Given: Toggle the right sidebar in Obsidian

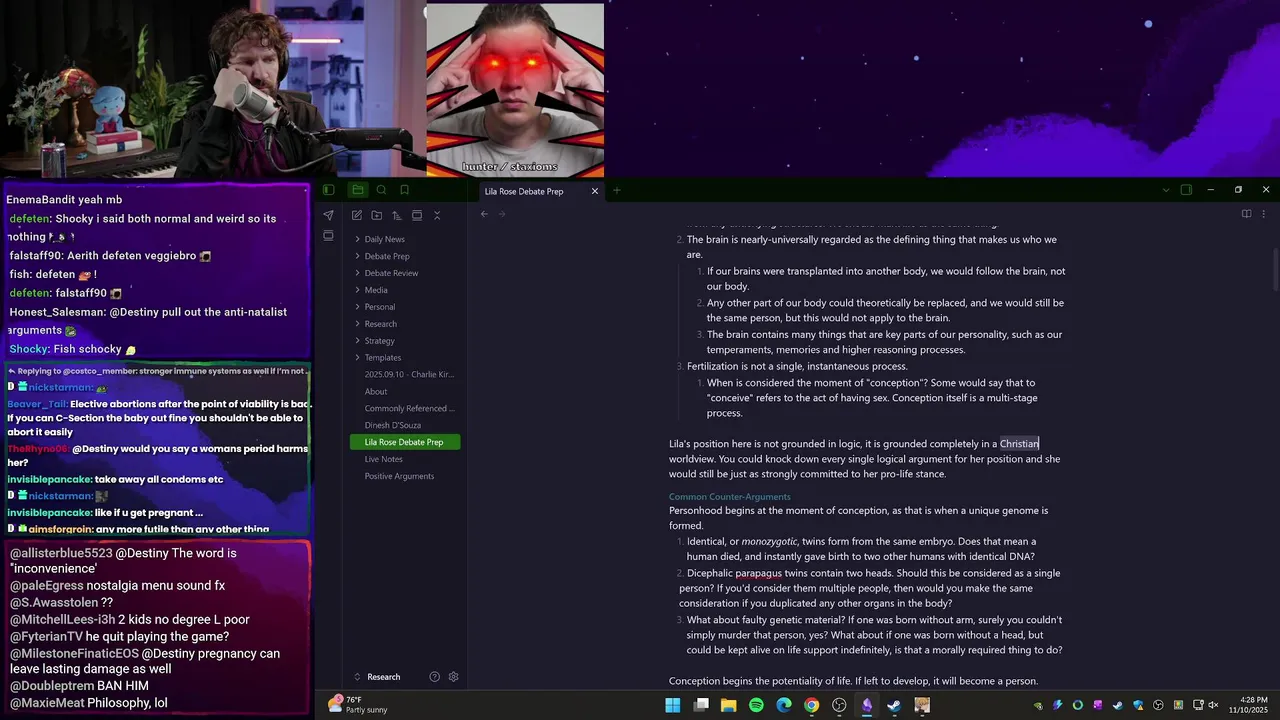Looking at the screenshot, I should click(x=1186, y=190).
